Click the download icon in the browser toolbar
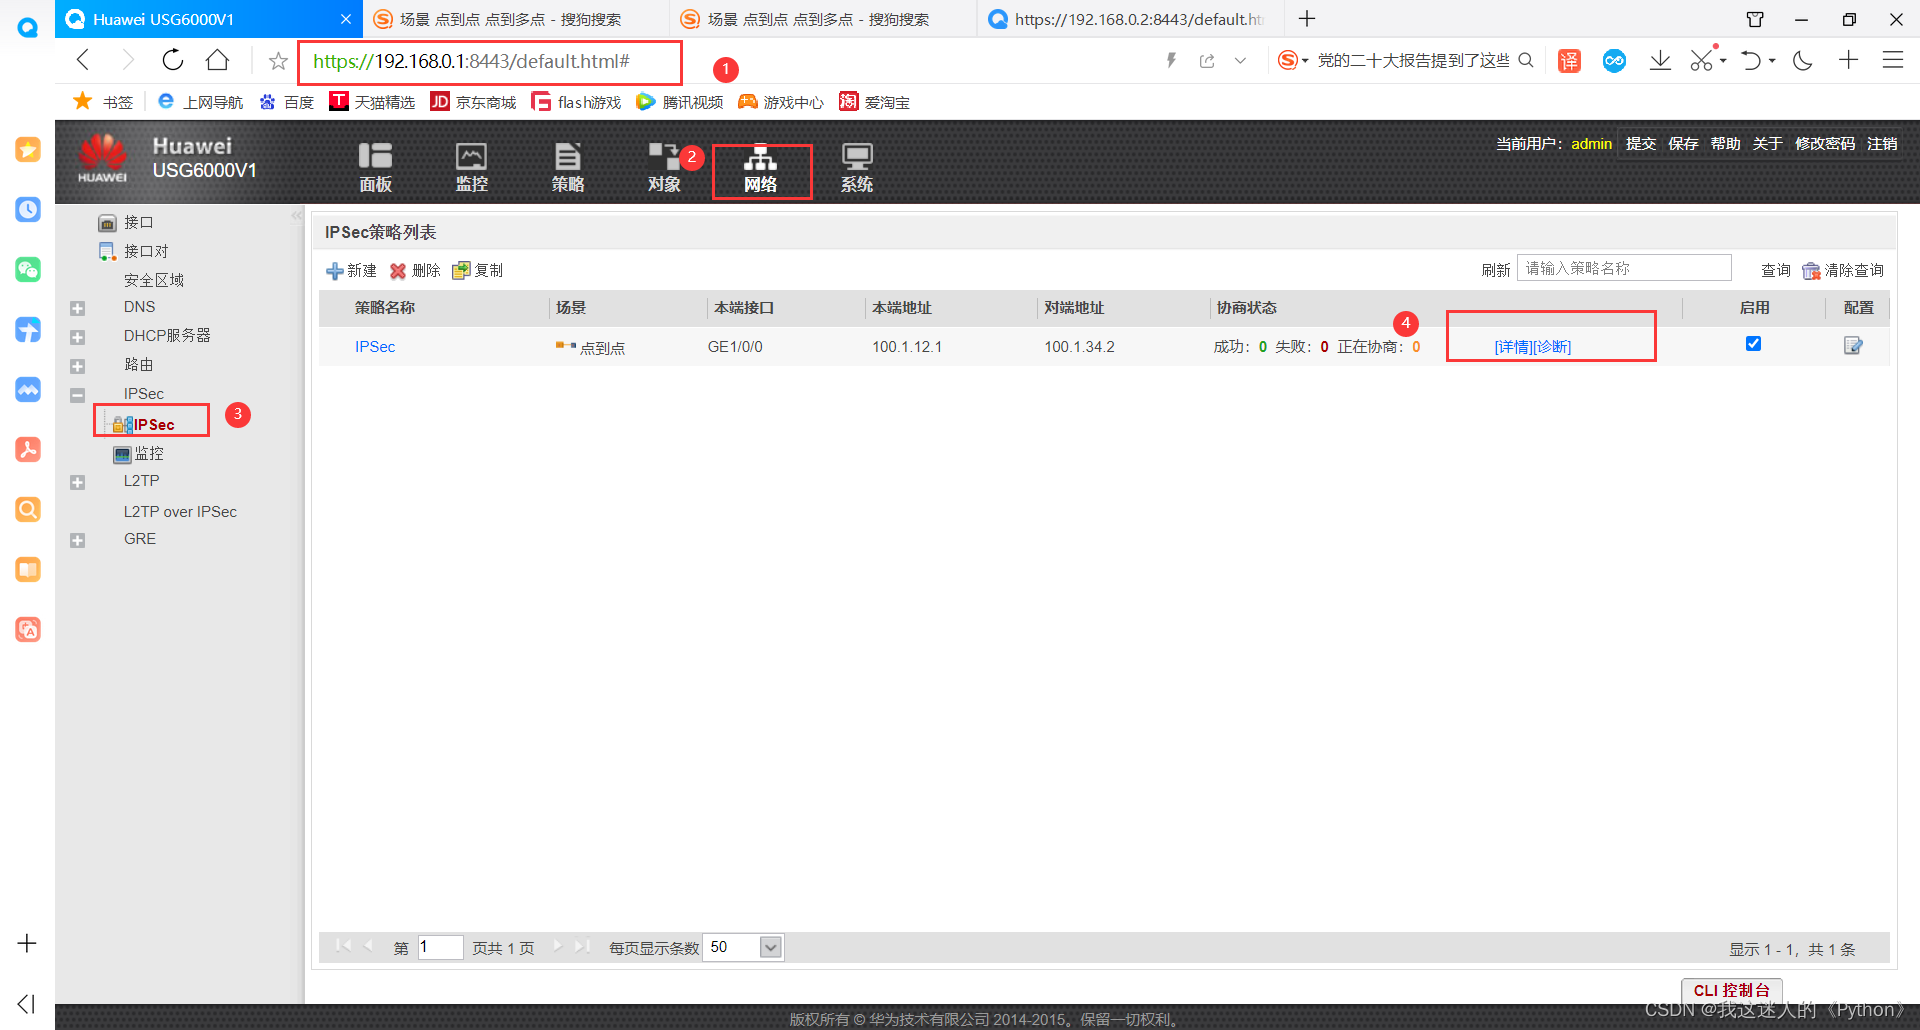1920x1030 pixels. [x=1660, y=60]
